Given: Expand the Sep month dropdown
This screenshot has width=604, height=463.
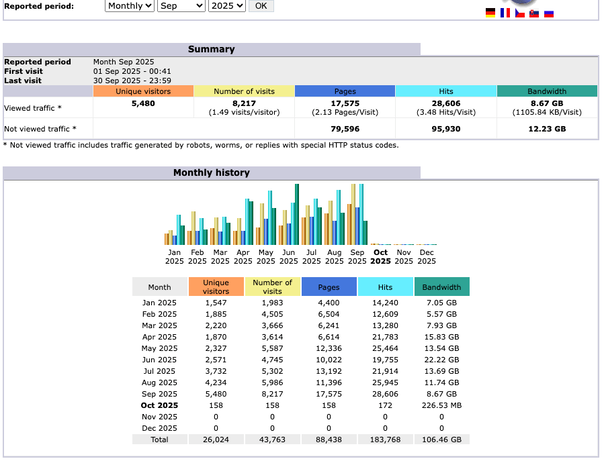Looking at the screenshot, I should (x=181, y=6).
